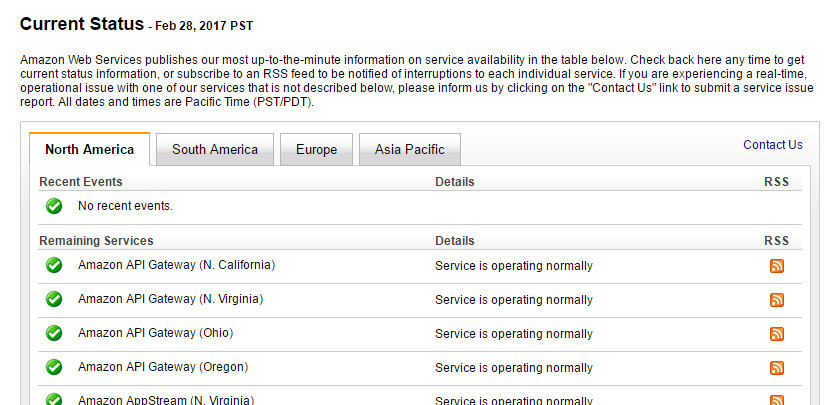Click Amazon API Gateway (N. California) service name
The width and height of the screenshot is (834, 405).
point(176,265)
